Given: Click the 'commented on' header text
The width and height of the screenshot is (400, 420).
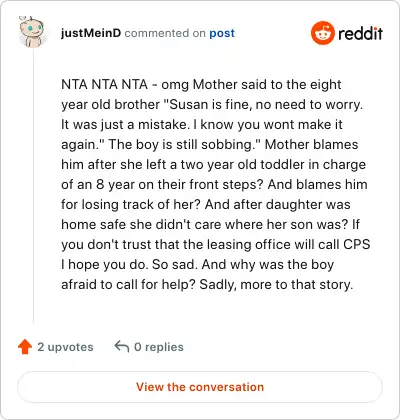Looking at the screenshot, I should pyautogui.click(x=165, y=33).
